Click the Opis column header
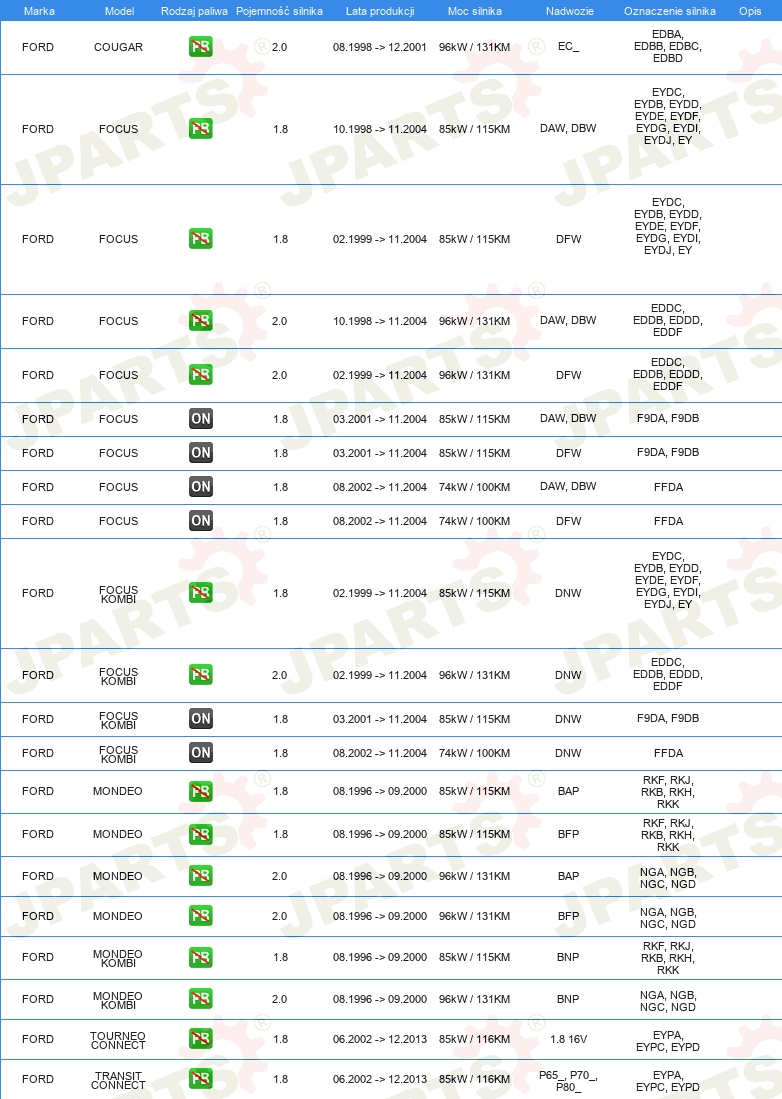The width and height of the screenshot is (782, 1099). click(750, 11)
